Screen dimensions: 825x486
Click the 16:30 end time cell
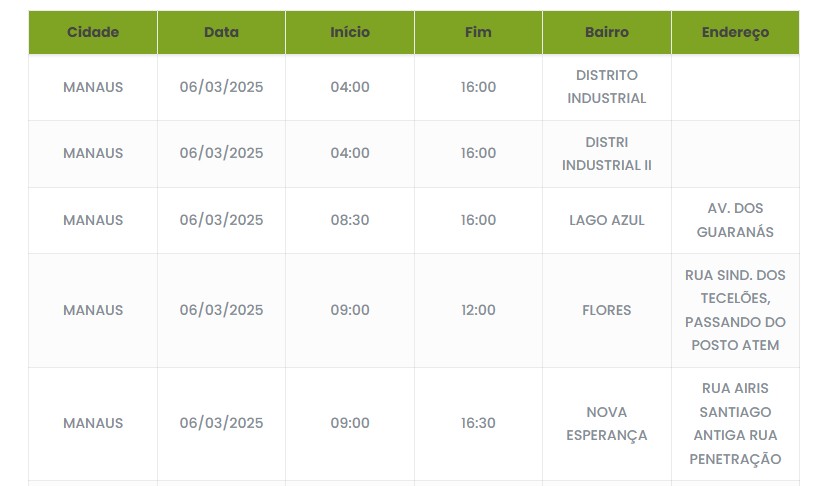click(x=478, y=423)
